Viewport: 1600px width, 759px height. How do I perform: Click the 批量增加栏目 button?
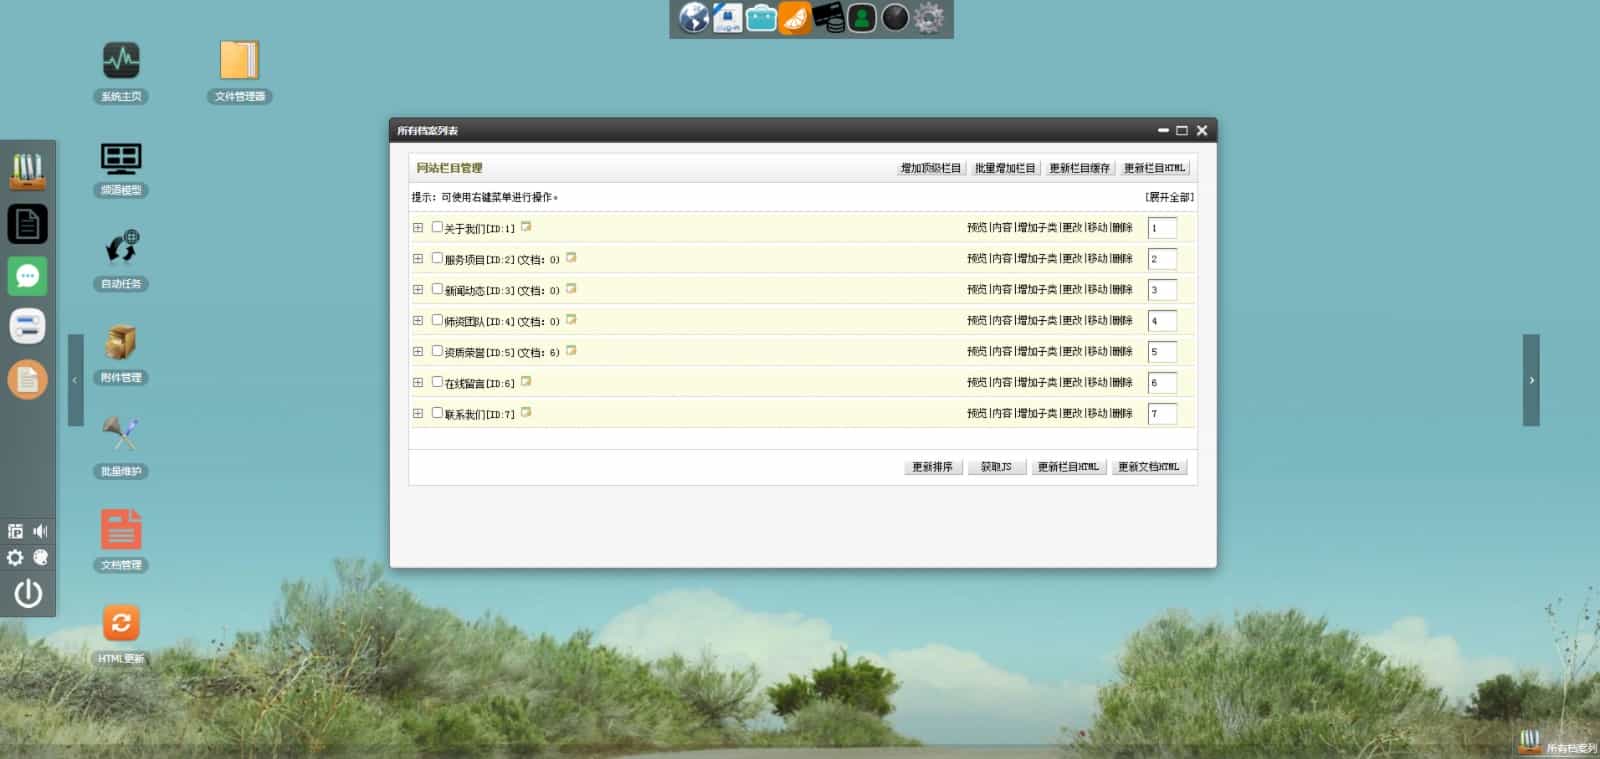(1005, 168)
